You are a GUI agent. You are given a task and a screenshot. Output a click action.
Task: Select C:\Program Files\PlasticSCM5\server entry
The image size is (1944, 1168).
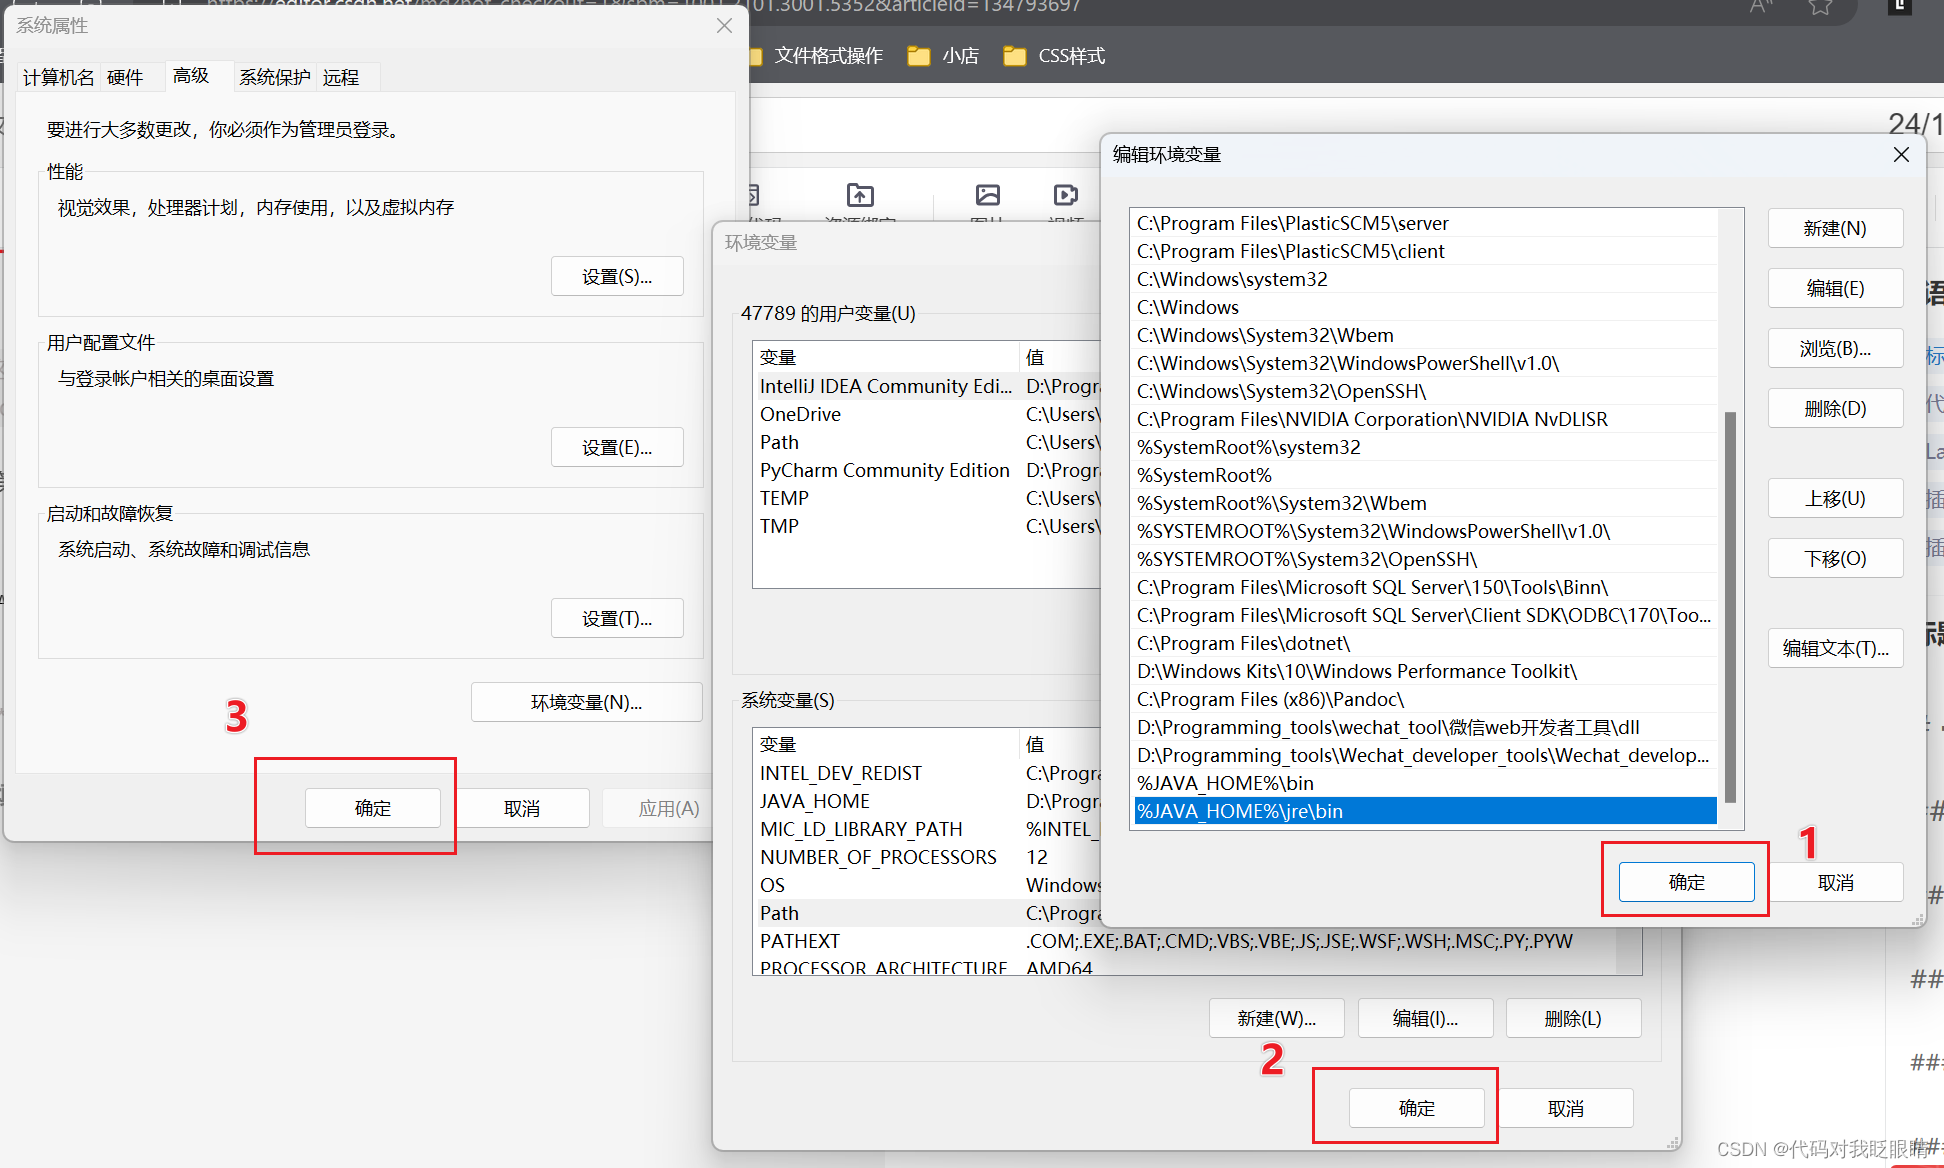click(x=1425, y=223)
